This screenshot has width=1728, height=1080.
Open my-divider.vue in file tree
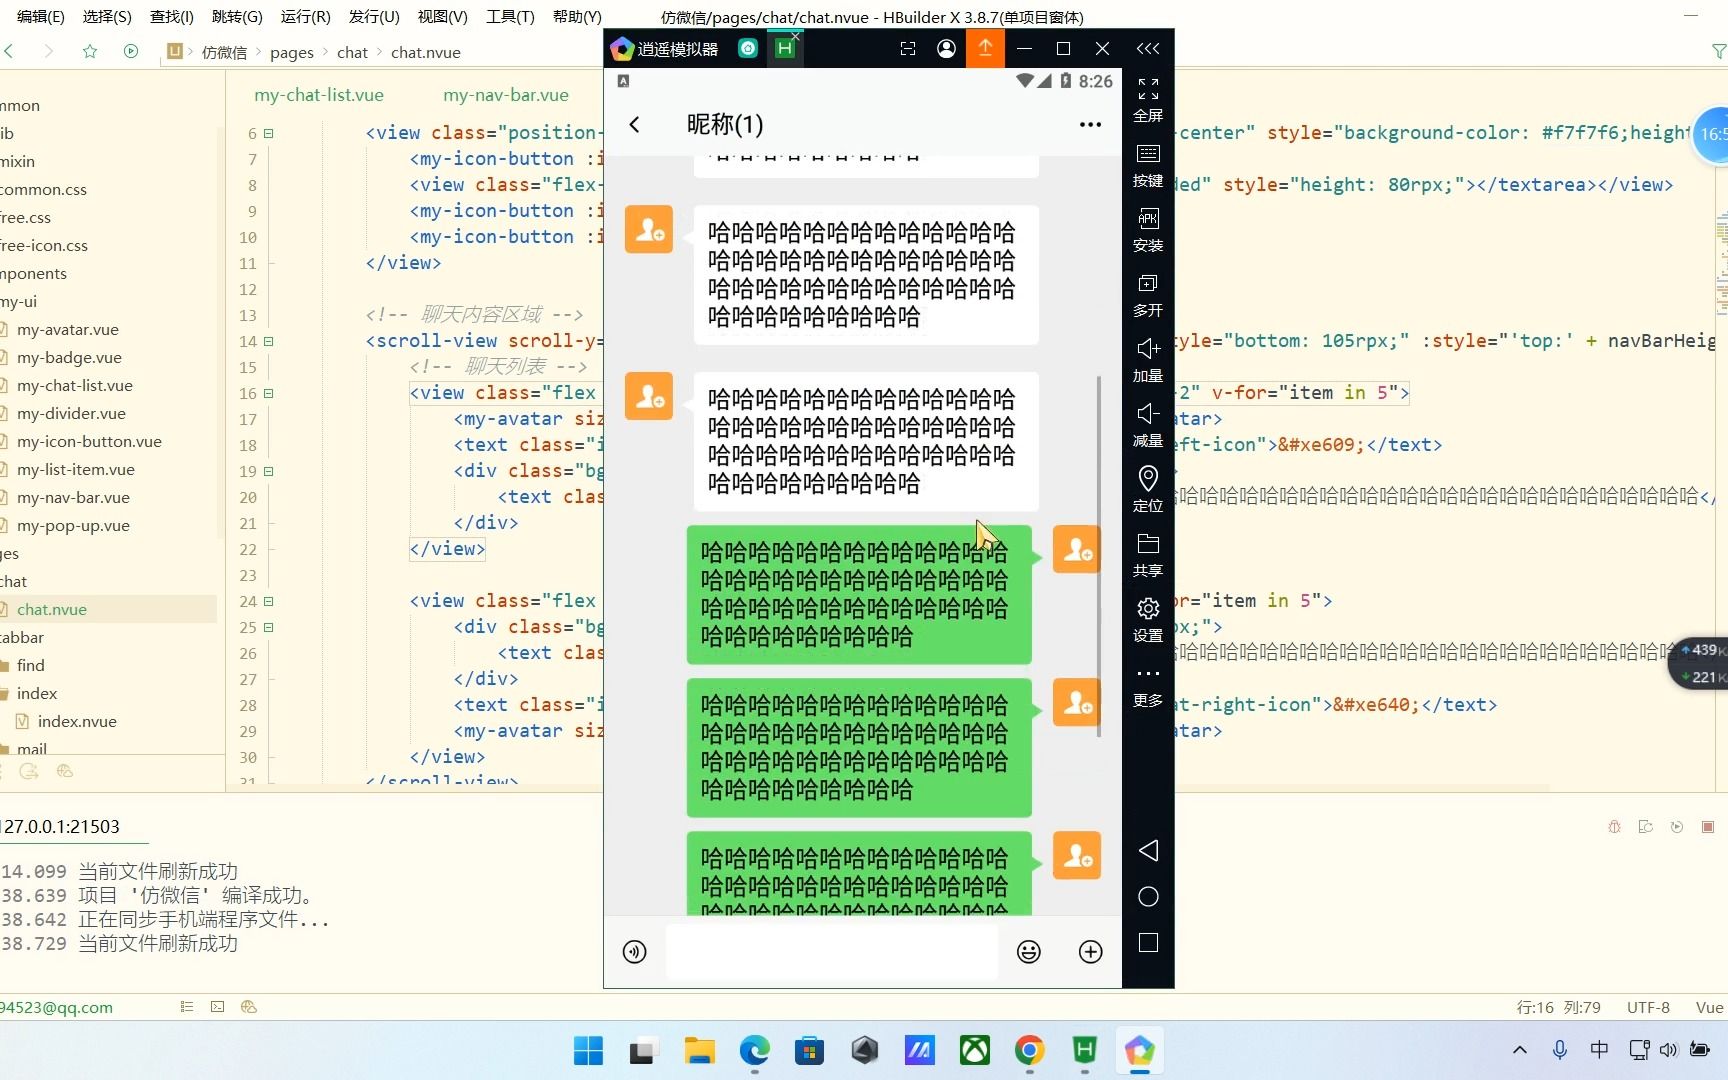click(x=71, y=413)
